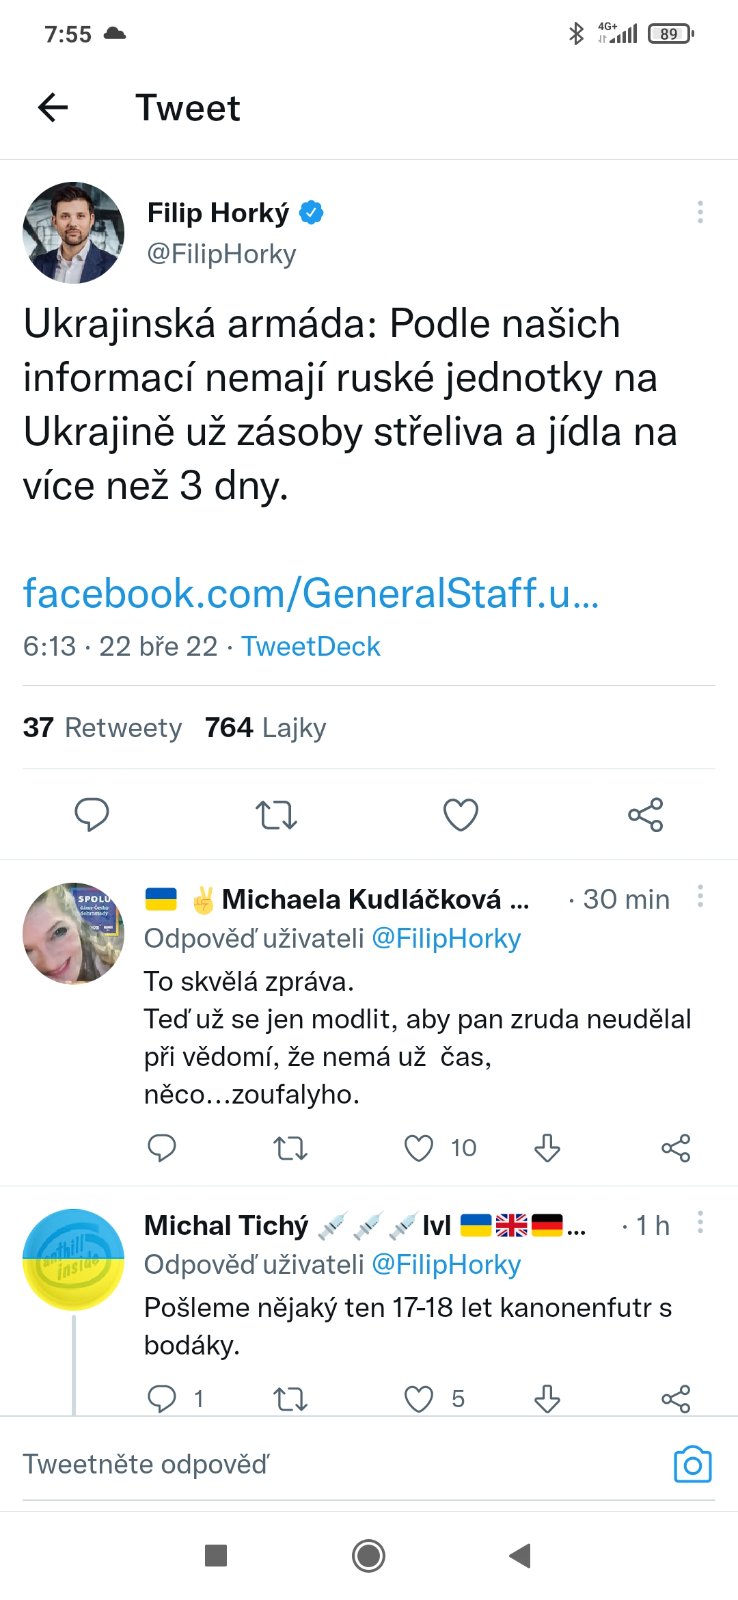Image resolution: width=738 pixels, height=1600 pixels.
Task: Share Filip Horký's main tweet
Action: pos(645,815)
